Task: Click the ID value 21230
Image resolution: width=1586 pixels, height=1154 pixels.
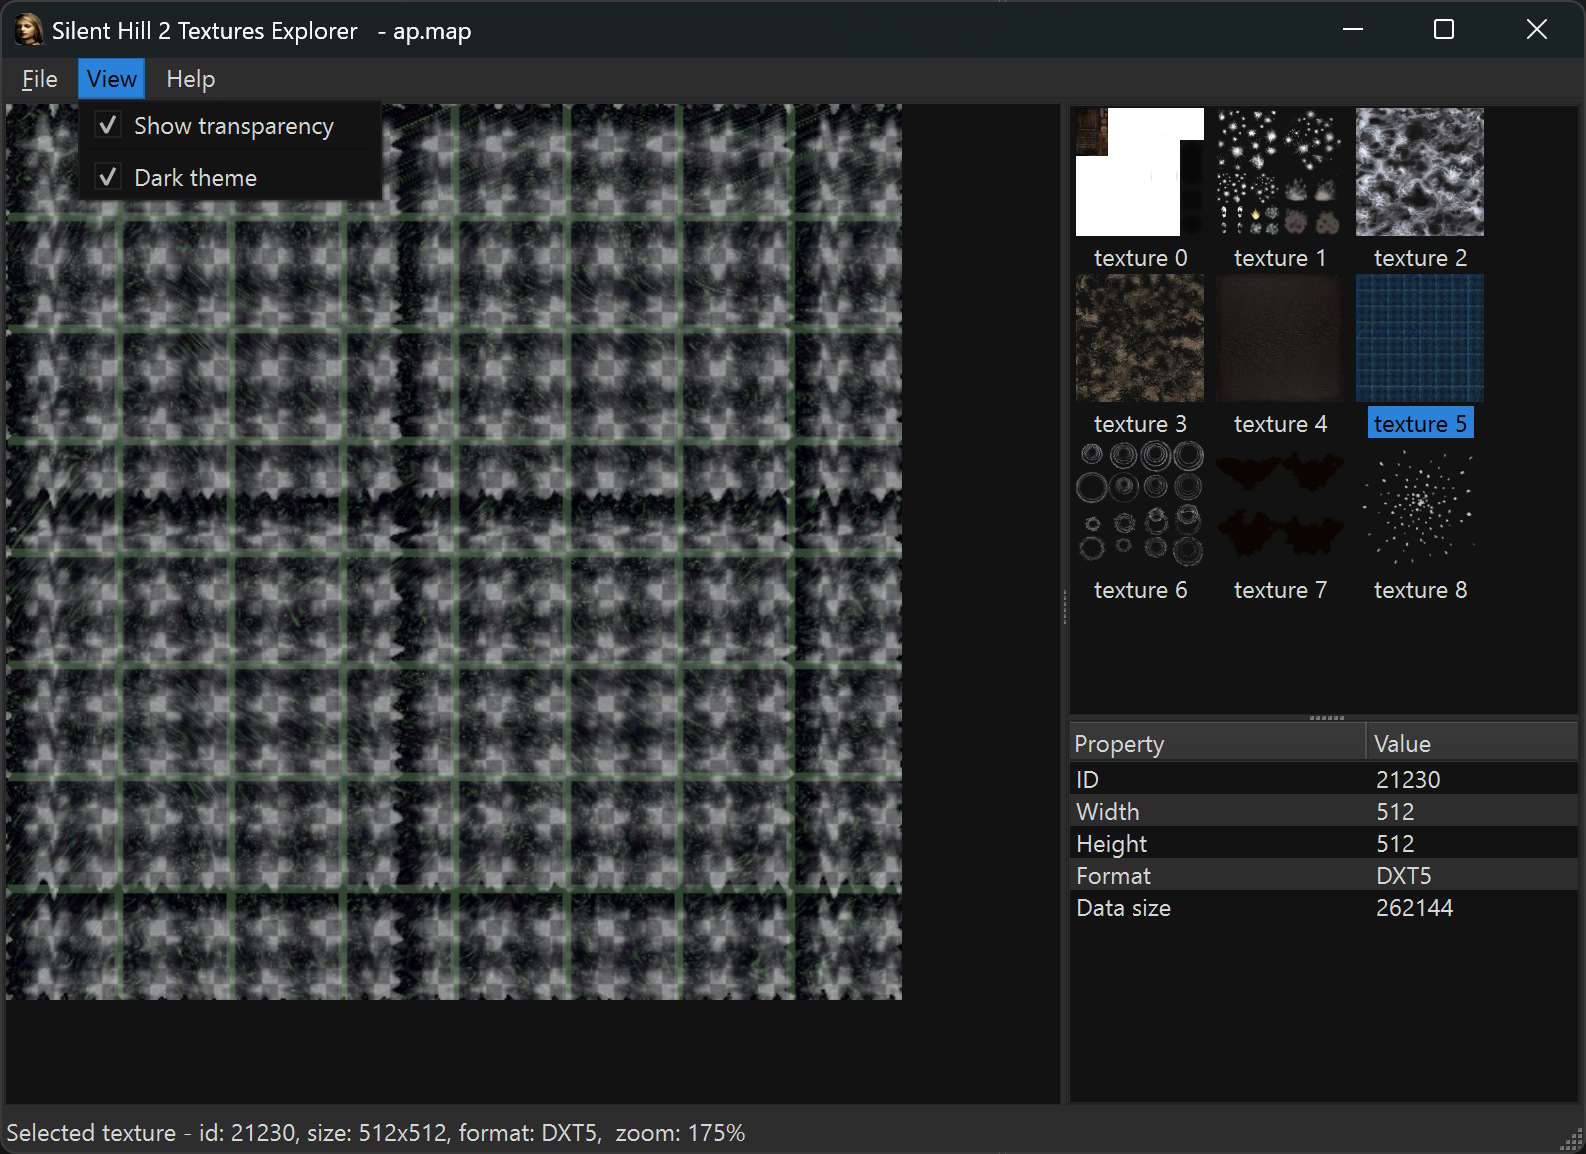Action: pyautogui.click(x=1408, y=779)
